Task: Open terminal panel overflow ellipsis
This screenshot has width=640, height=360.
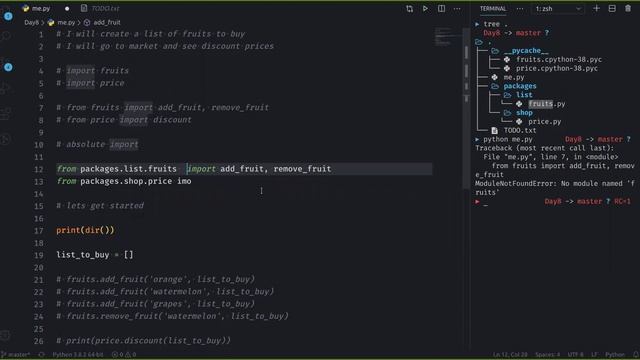Action: [520, 9]
